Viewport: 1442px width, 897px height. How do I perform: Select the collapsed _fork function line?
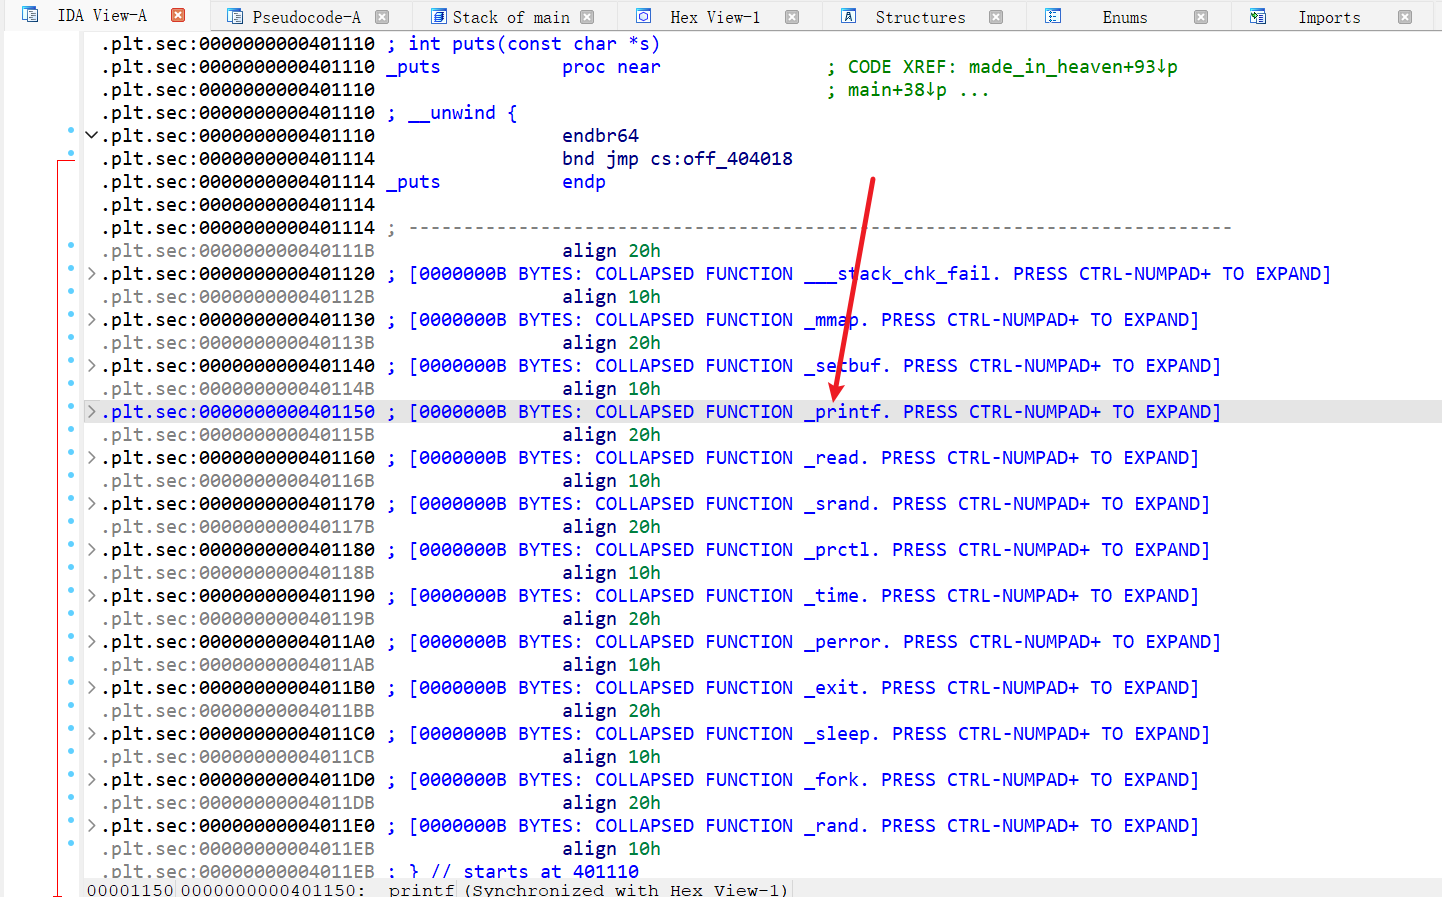click(x=700, y=780)
